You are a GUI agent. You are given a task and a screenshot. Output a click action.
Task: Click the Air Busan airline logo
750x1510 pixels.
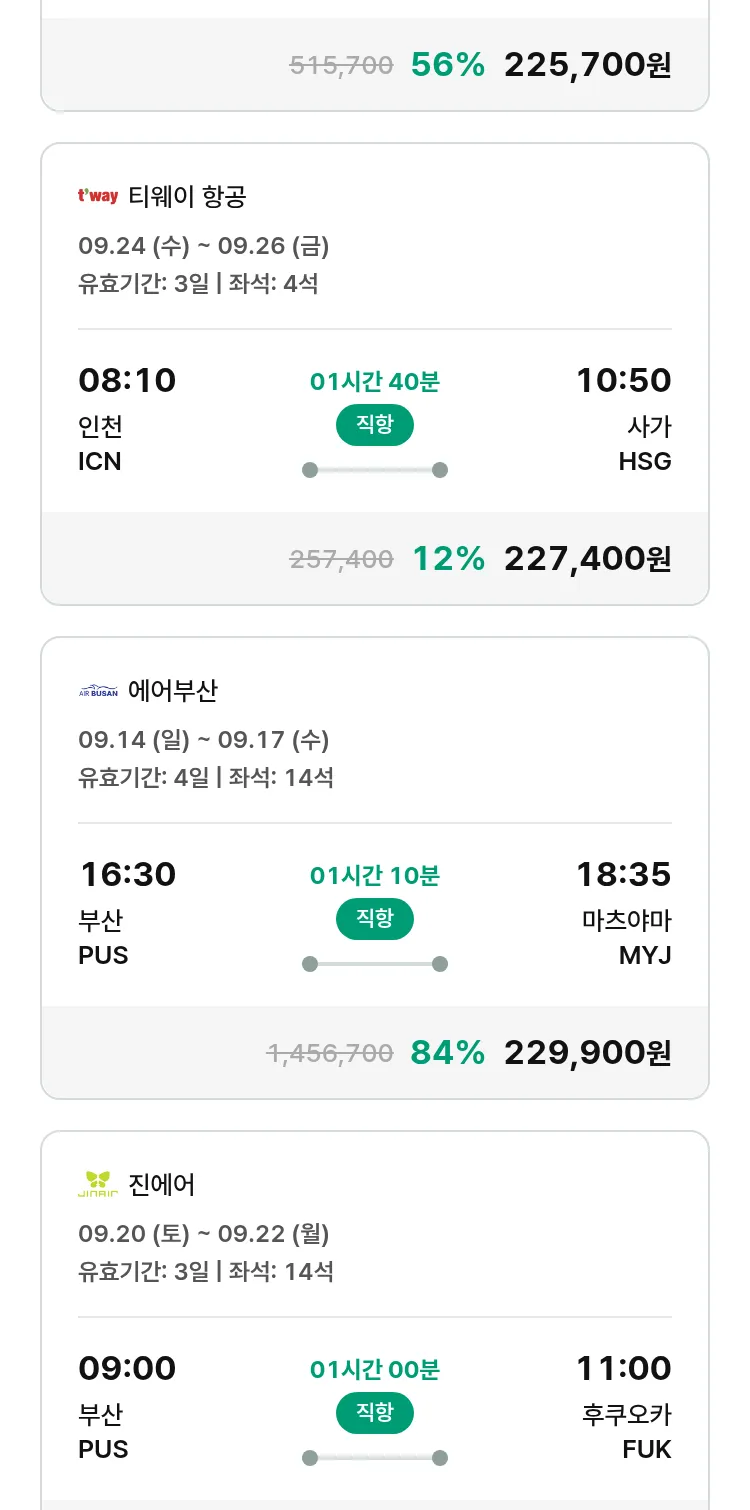[98, 690]
